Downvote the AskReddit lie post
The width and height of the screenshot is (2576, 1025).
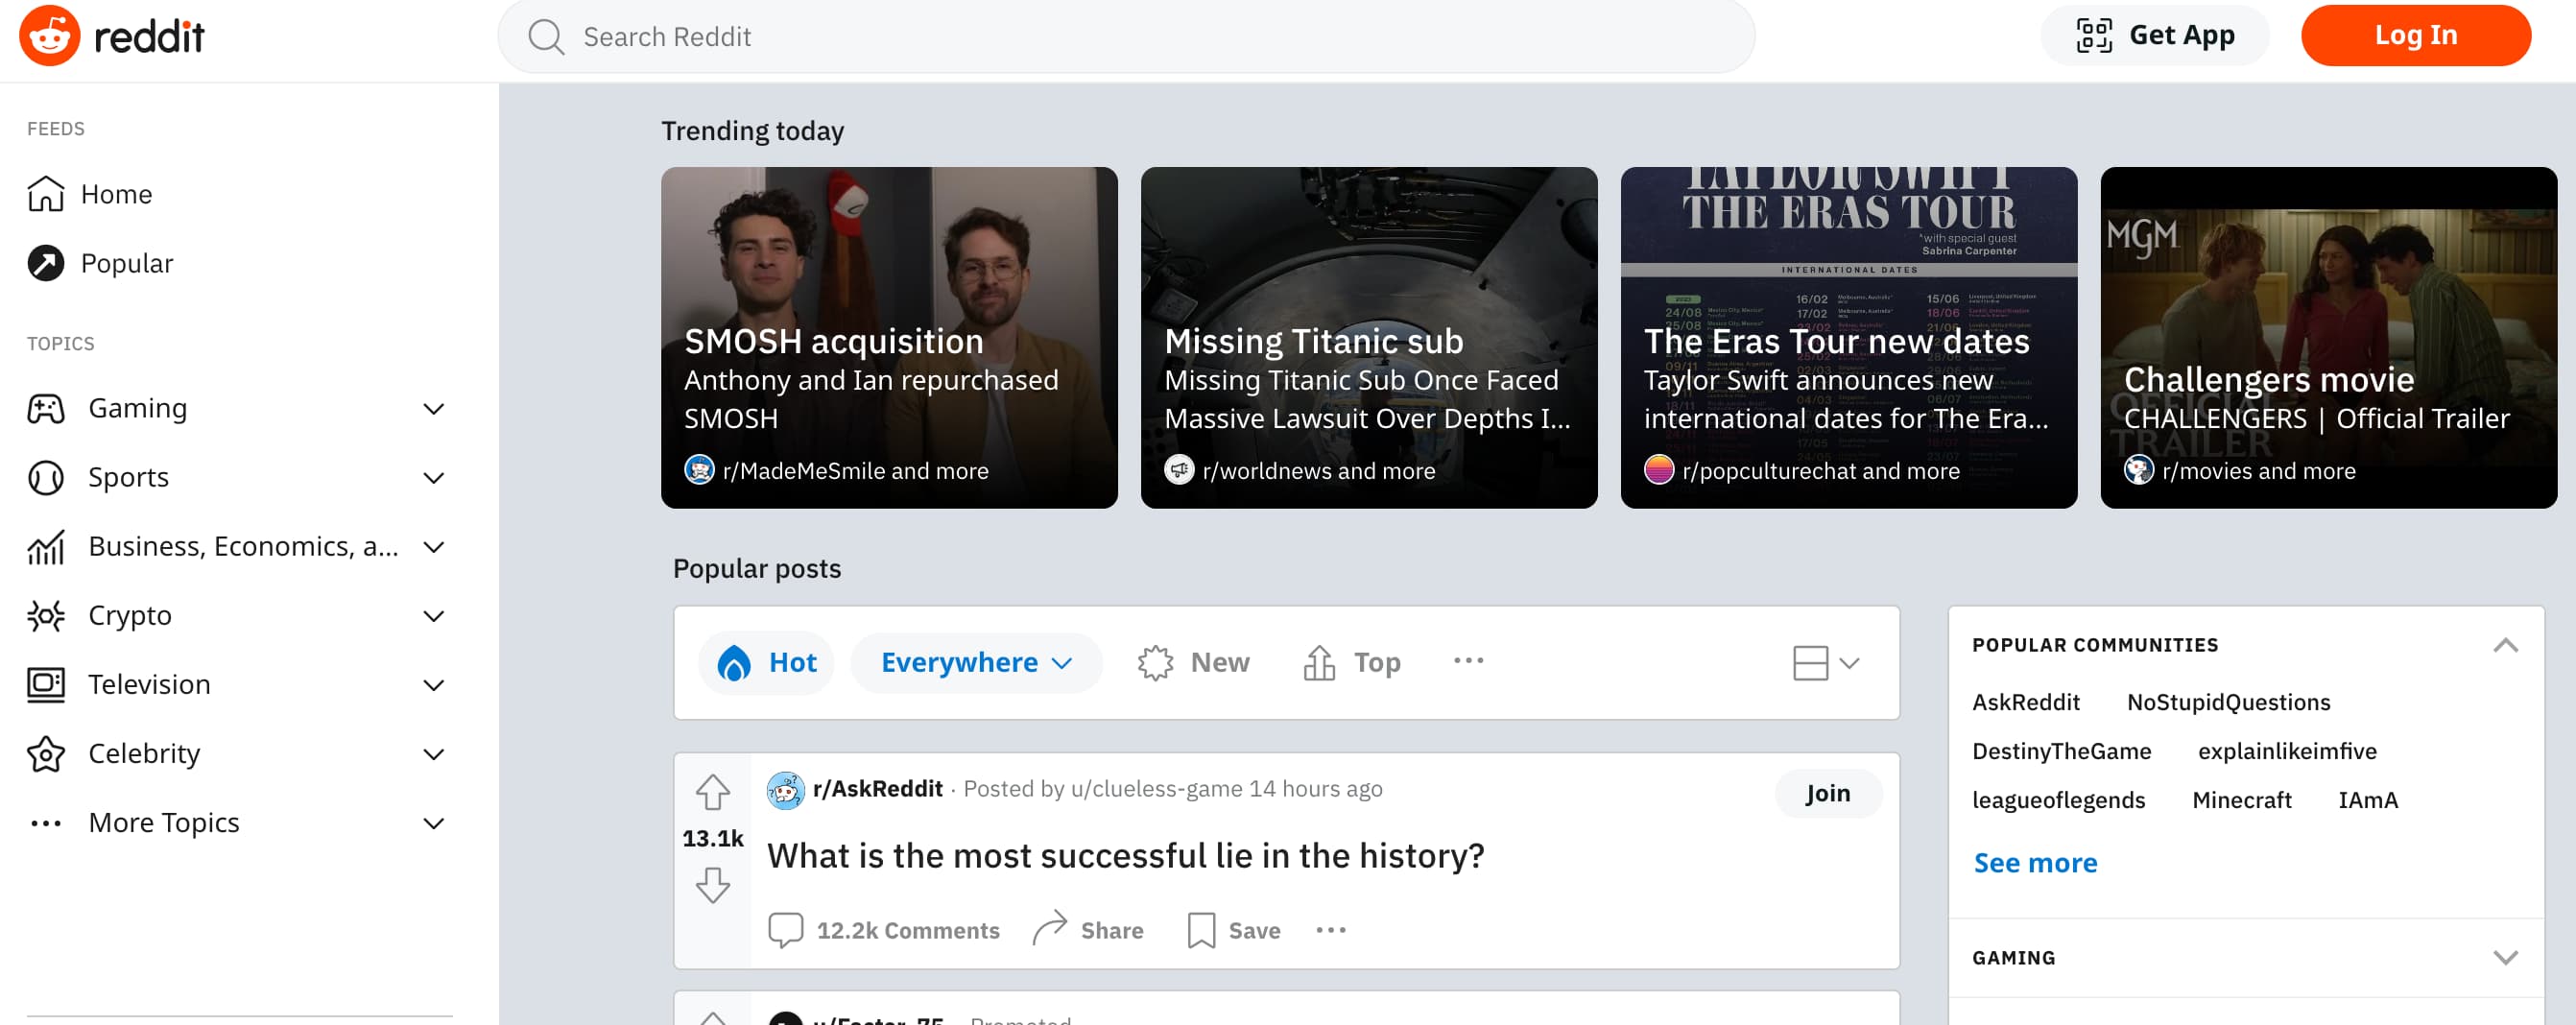tap(712, 885)
